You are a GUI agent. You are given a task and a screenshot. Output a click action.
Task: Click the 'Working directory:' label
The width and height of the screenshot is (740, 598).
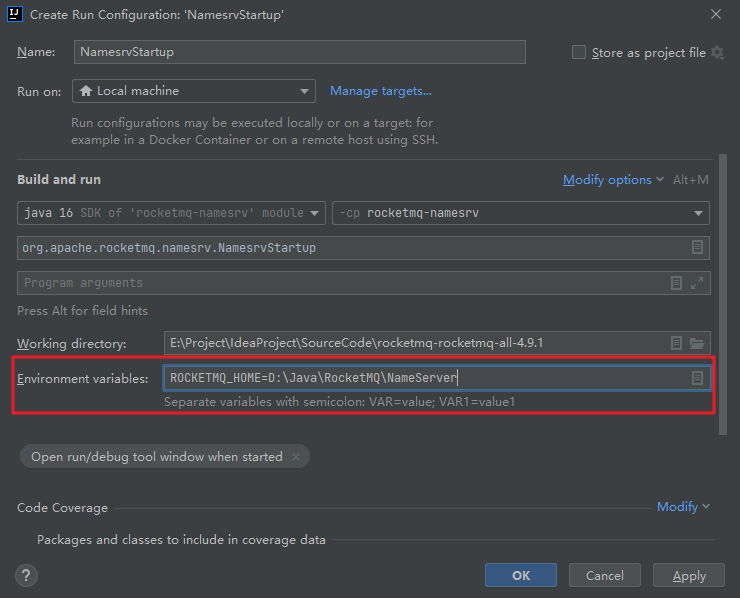[72, 344]
